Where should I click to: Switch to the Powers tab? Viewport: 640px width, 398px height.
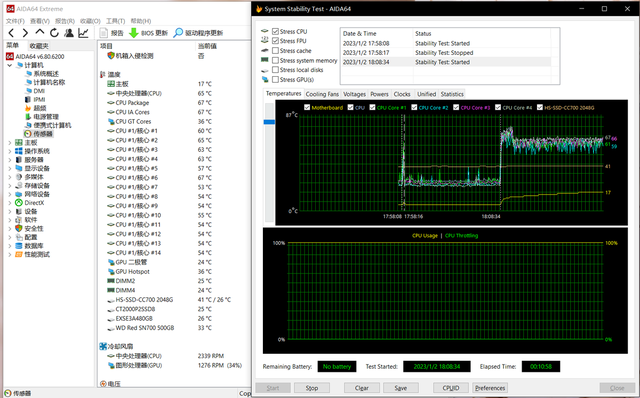coord(379,94)
